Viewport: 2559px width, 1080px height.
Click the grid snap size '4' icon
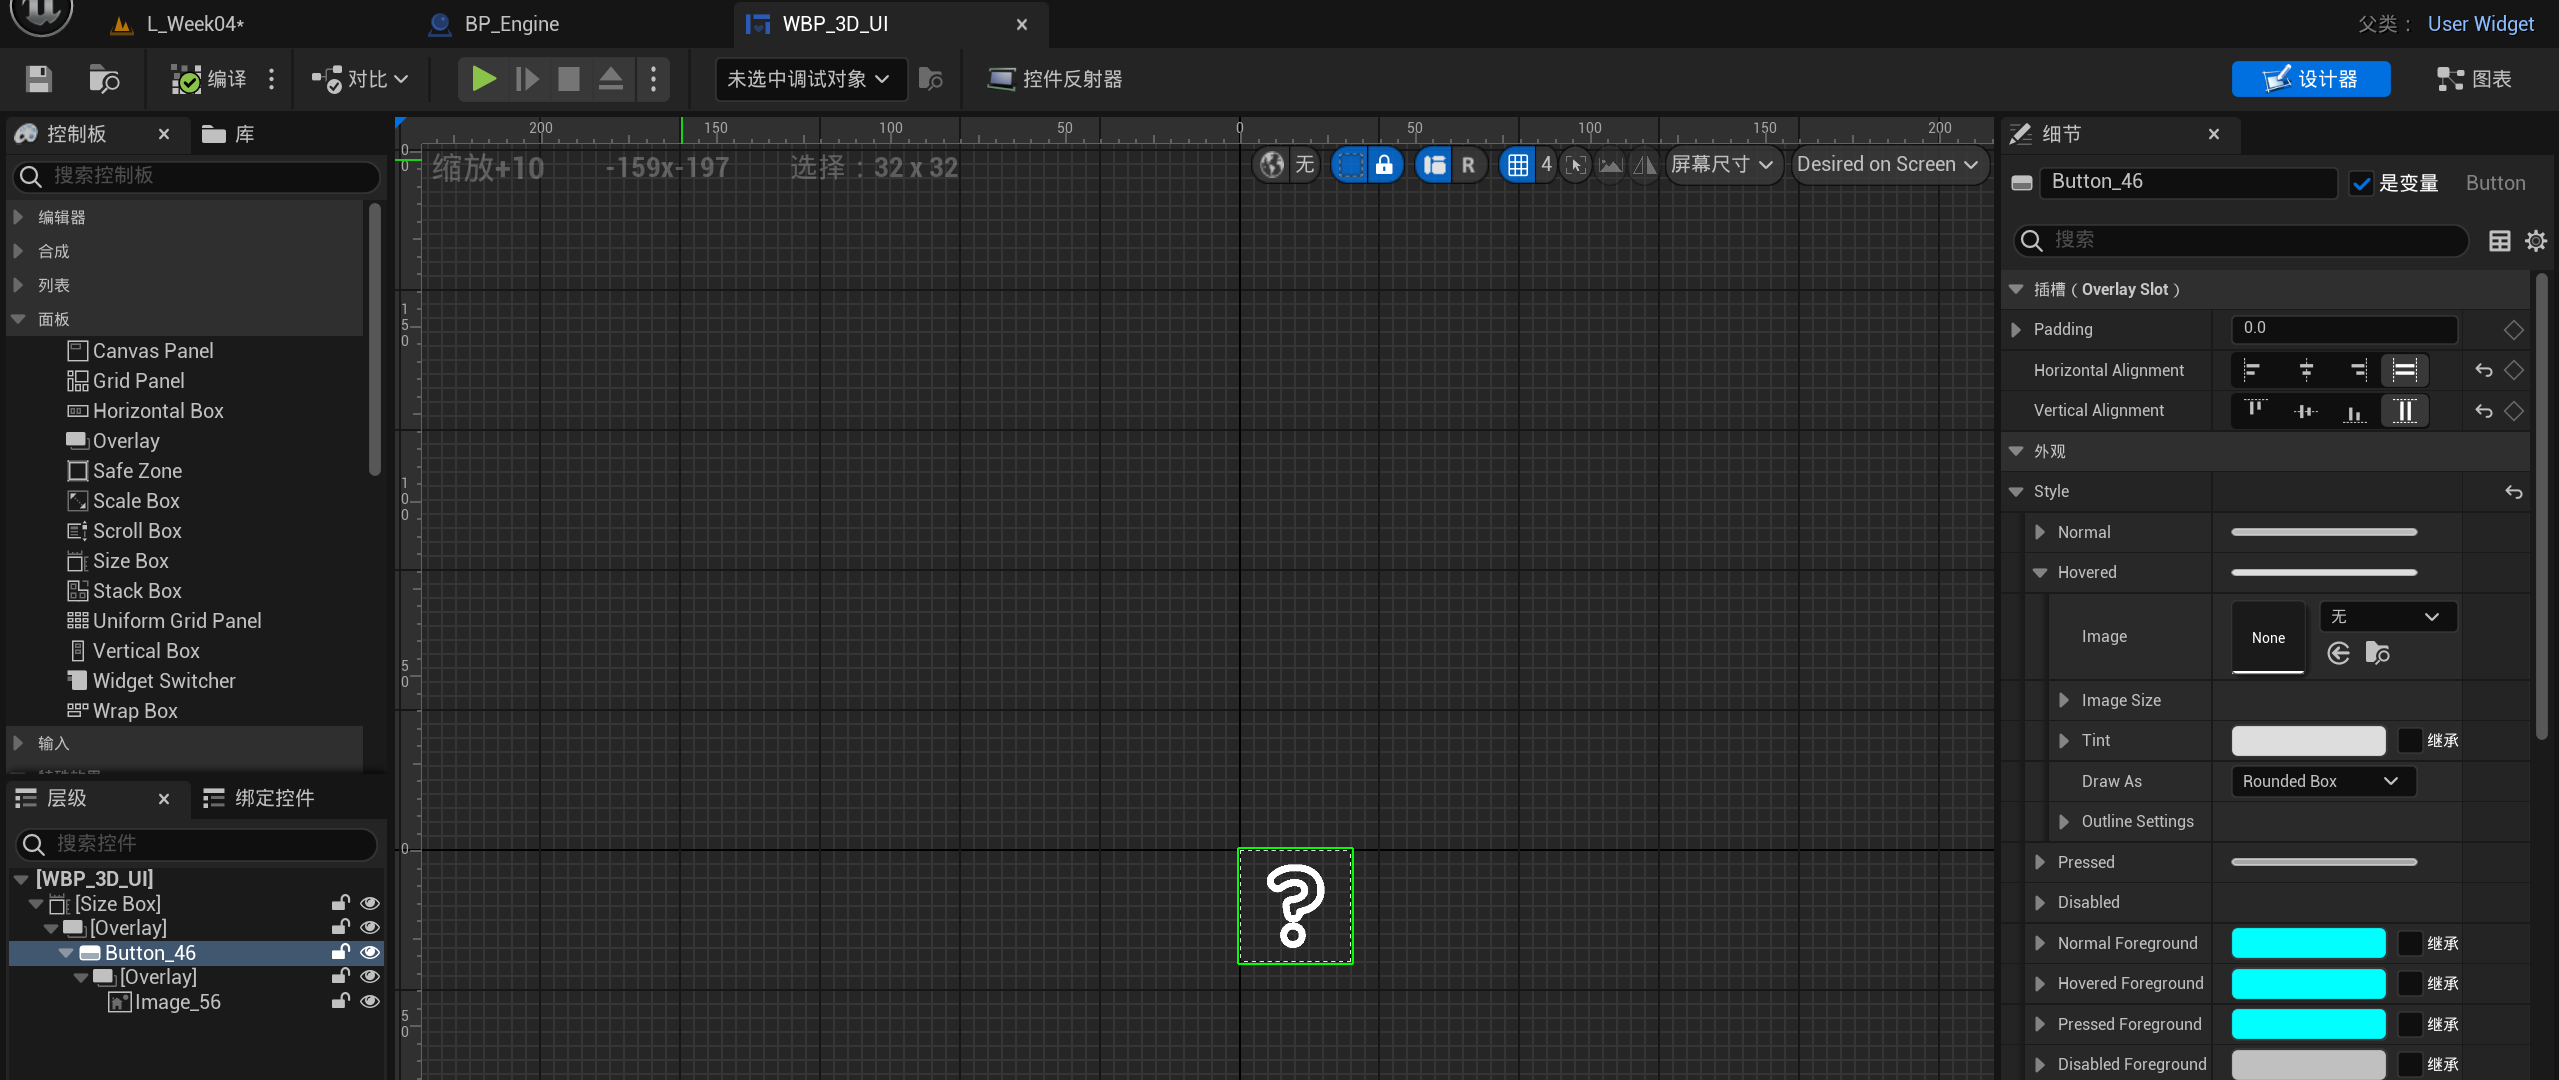click(1546, 165)
